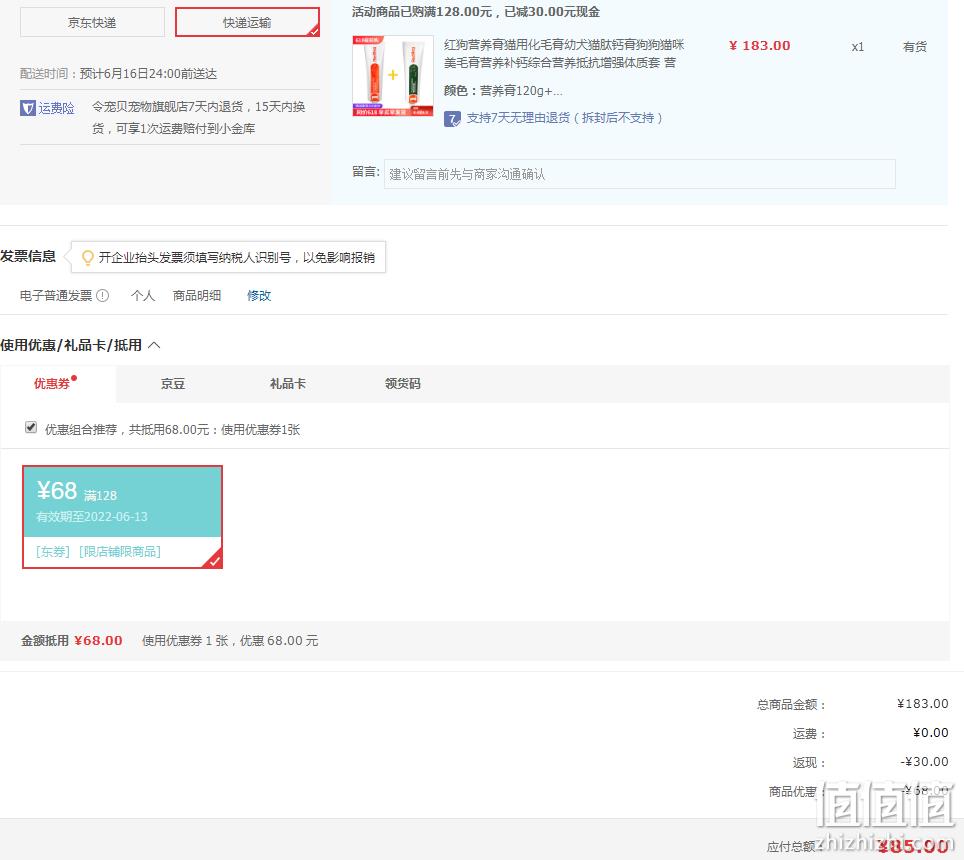The image size is (964, 860).
Task: Click 修改 to edit invoice info
Action: coord(259,296)
